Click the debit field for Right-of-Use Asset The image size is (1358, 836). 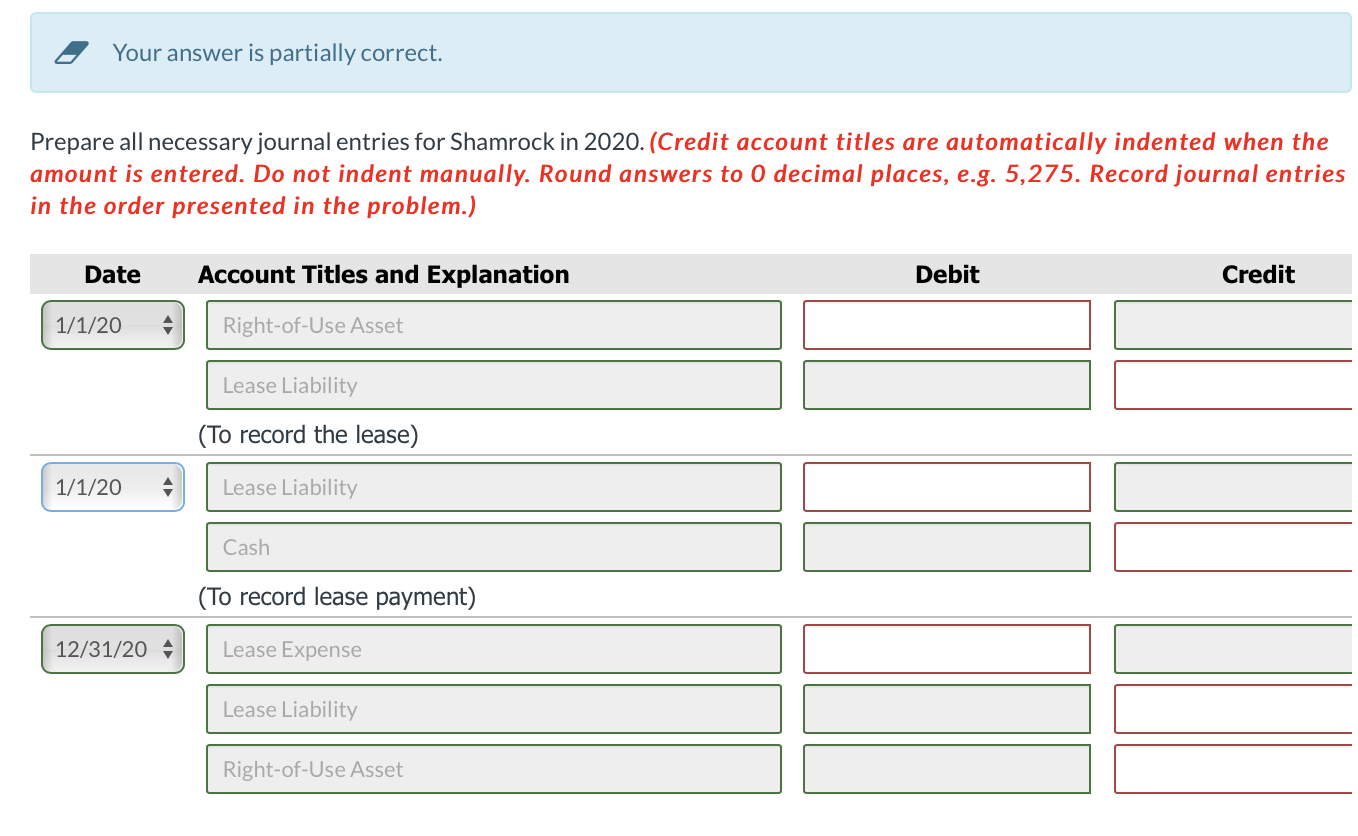[946, 325]
